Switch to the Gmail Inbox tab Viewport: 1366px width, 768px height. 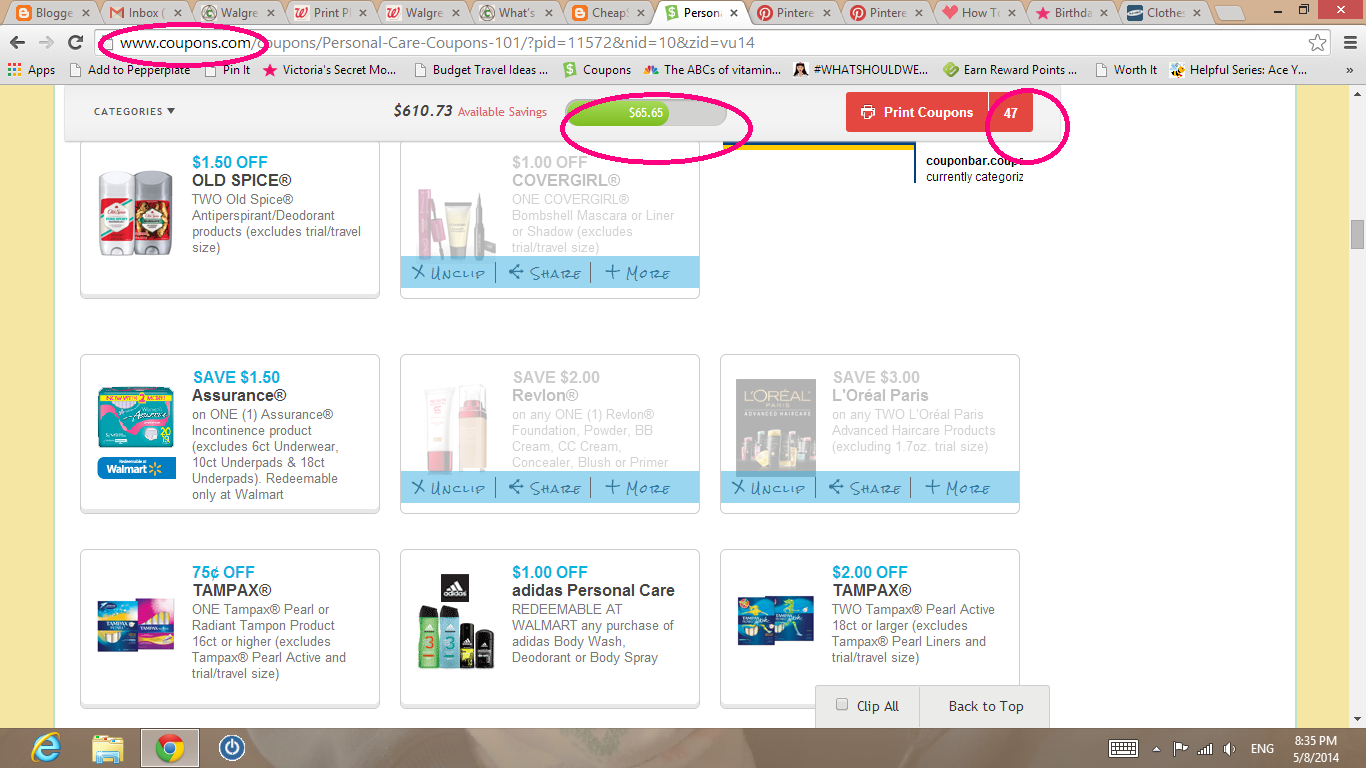pyautogui.click(x=145, y=13)
